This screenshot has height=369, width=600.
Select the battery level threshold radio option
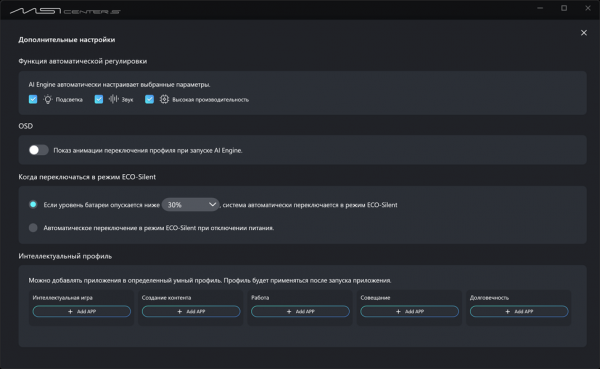coord(33,204)
